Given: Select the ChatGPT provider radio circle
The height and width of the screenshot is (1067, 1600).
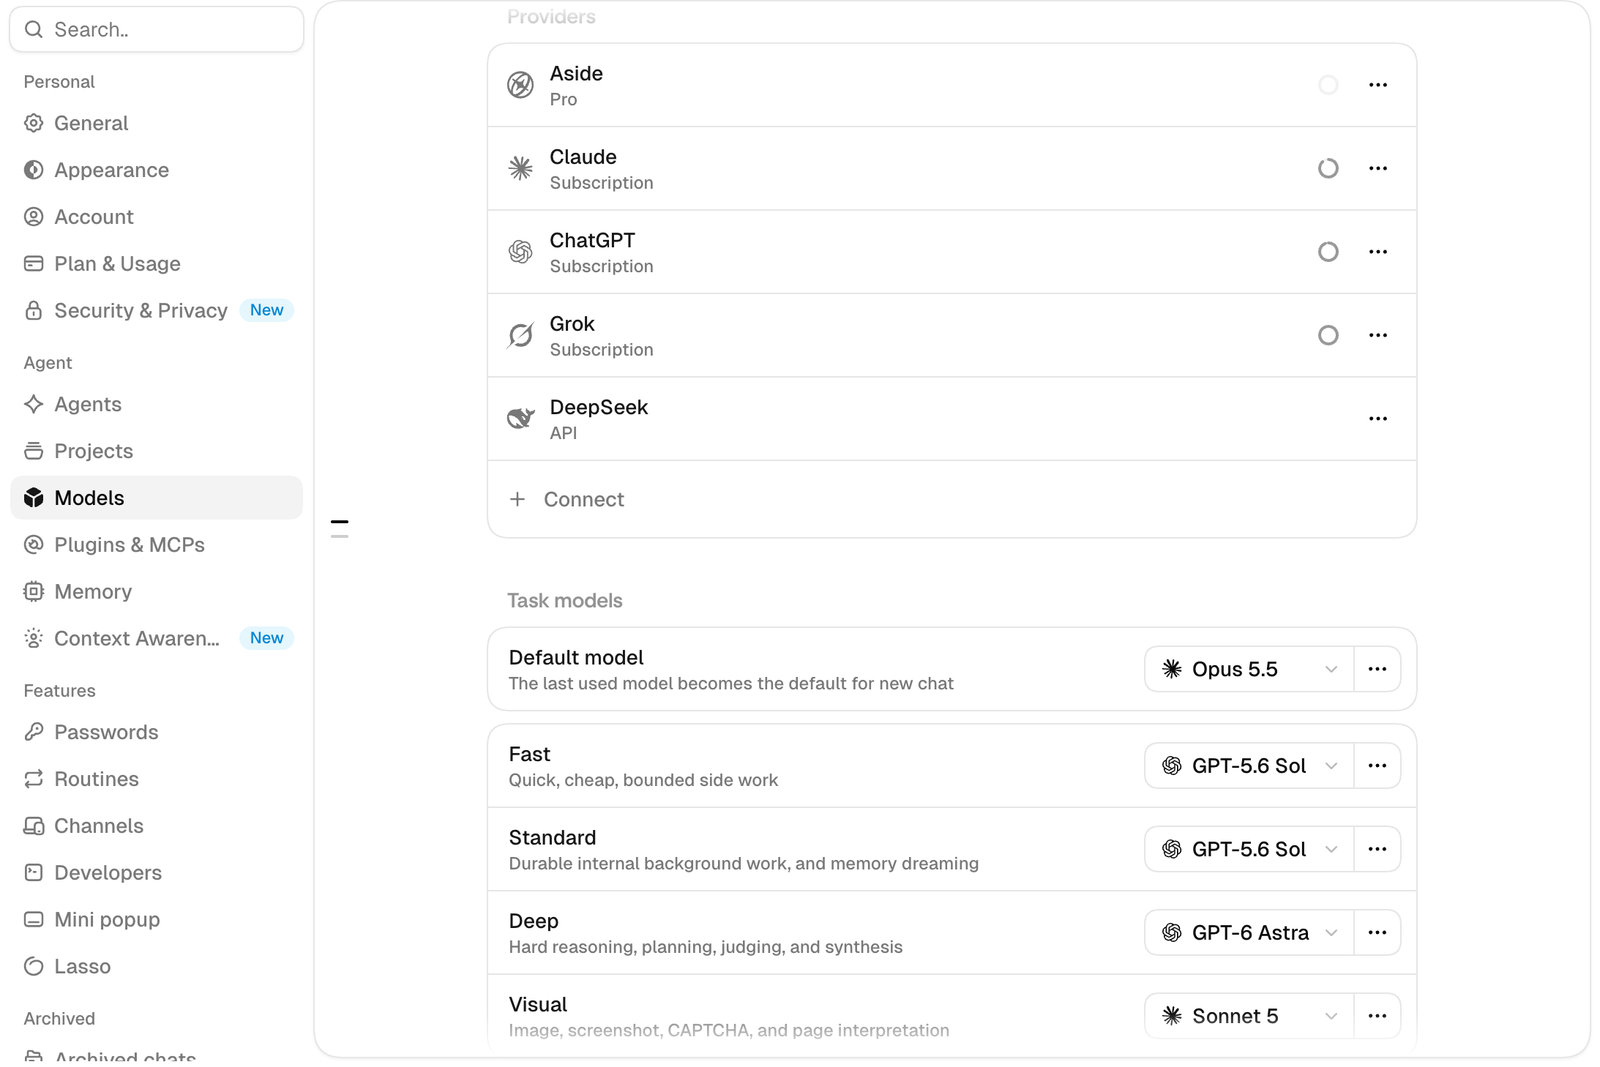Looking at the screenshot, I should pos(1328,252).
